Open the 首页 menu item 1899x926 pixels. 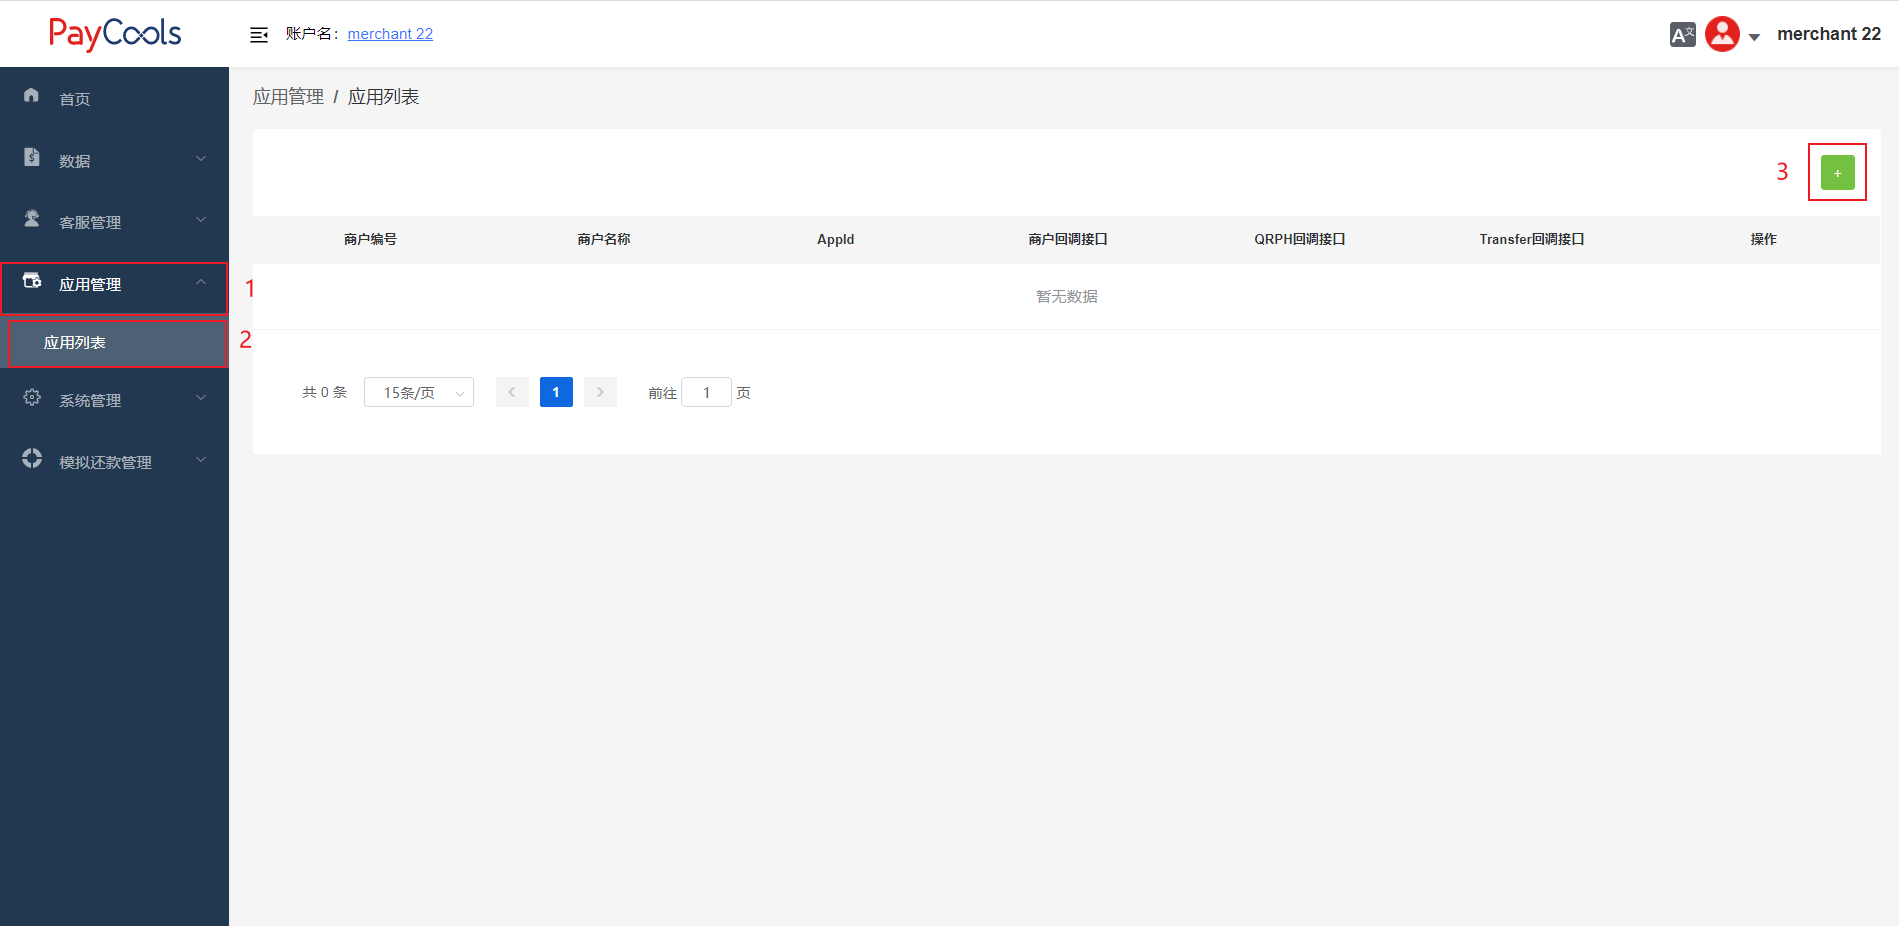pyautogui.click(x=75, y=99)
